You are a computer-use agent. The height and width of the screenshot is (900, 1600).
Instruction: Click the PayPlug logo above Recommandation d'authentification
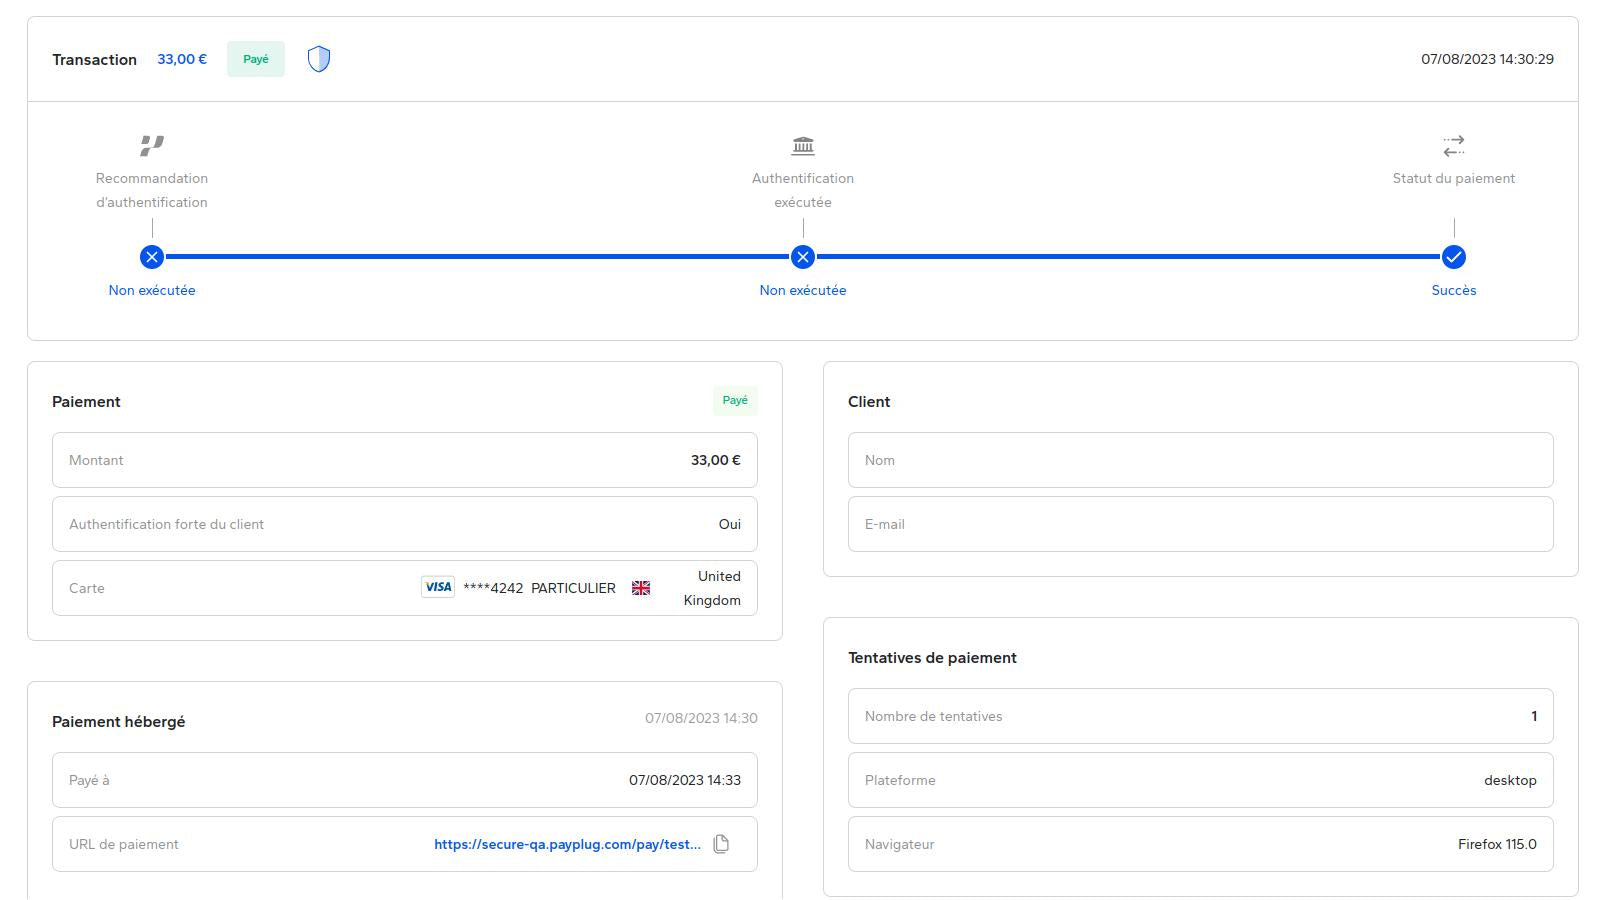152,146
